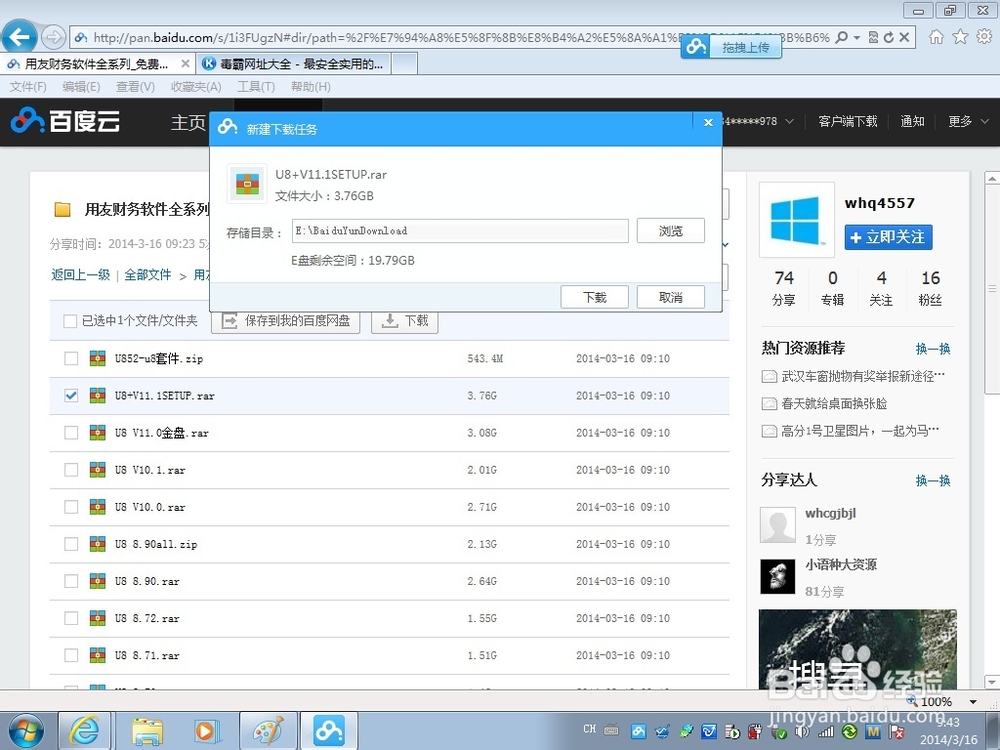Open the 帮助(H) menu
1000x750 pixels.
[311, 87]
